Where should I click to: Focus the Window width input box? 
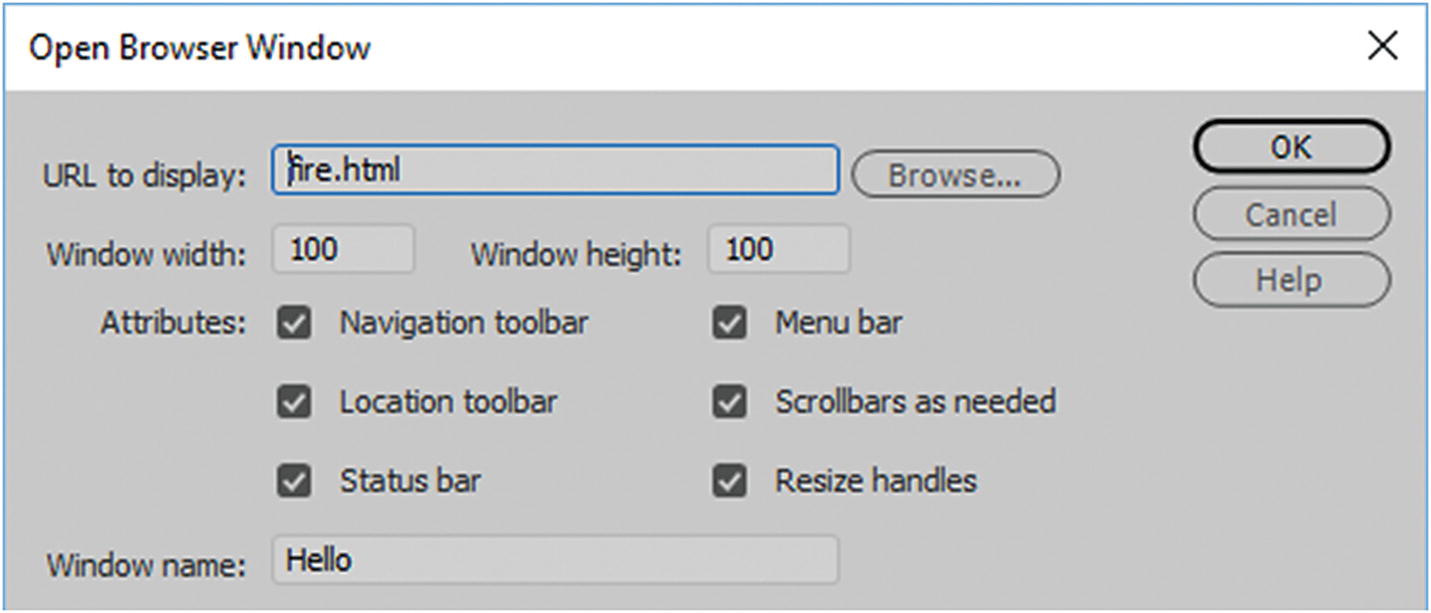click(343, 249)
